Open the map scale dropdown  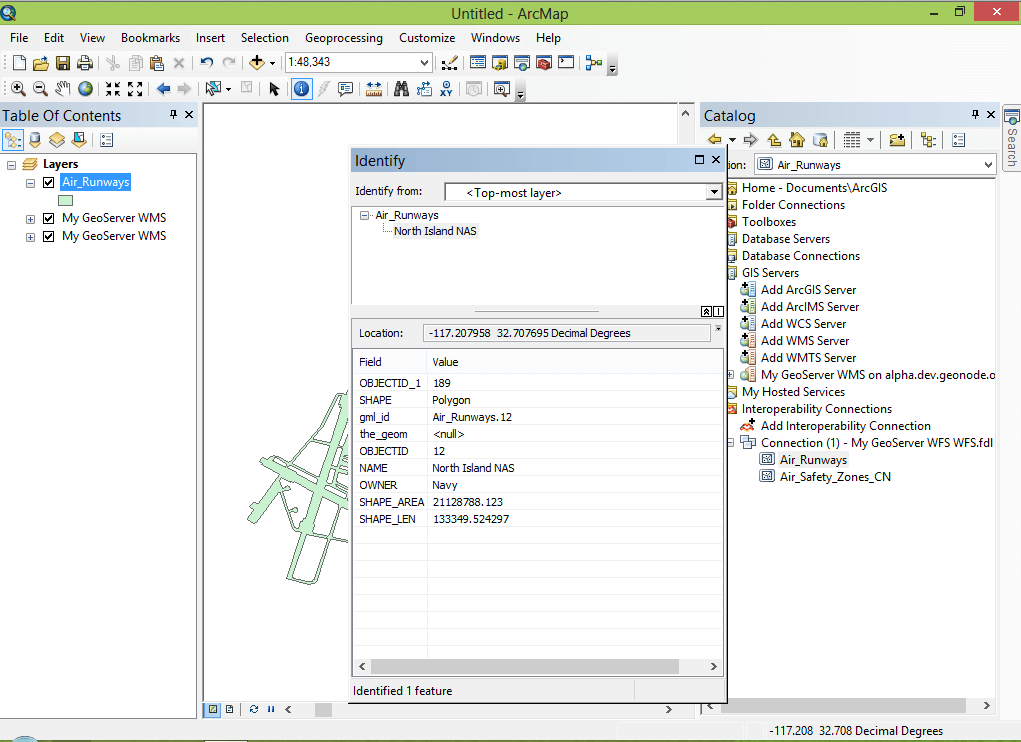click(x=424, y=62)
